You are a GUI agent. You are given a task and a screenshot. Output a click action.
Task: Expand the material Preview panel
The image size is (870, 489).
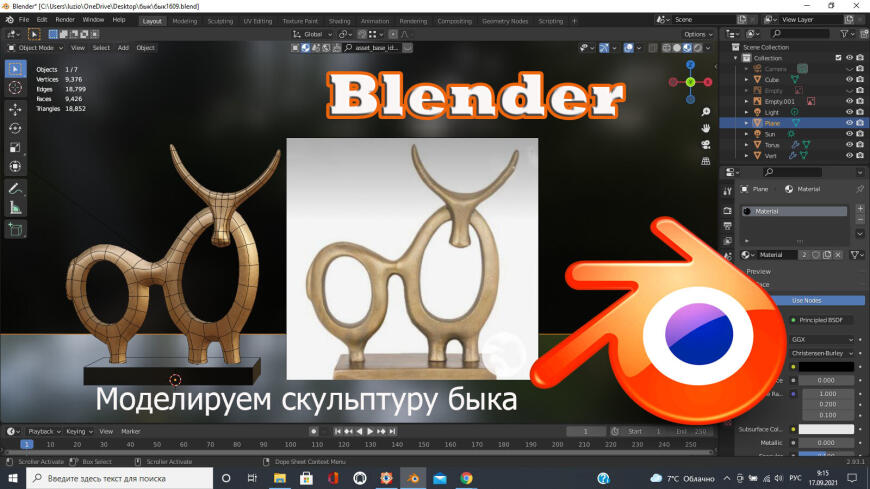tap(758, 271)
